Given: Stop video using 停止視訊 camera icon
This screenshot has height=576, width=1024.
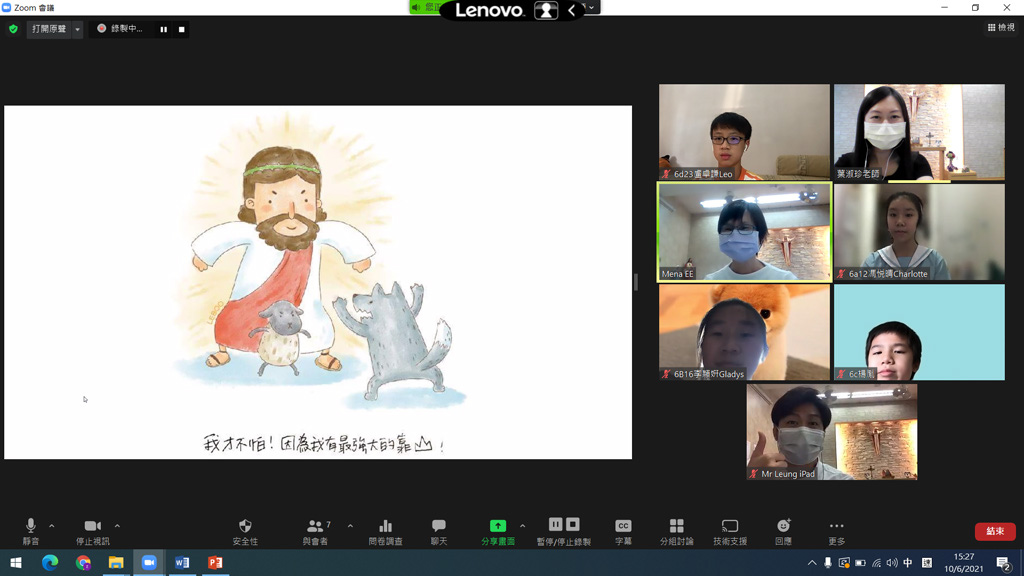Looking at the screenshot, I should [x=93, y=526].
